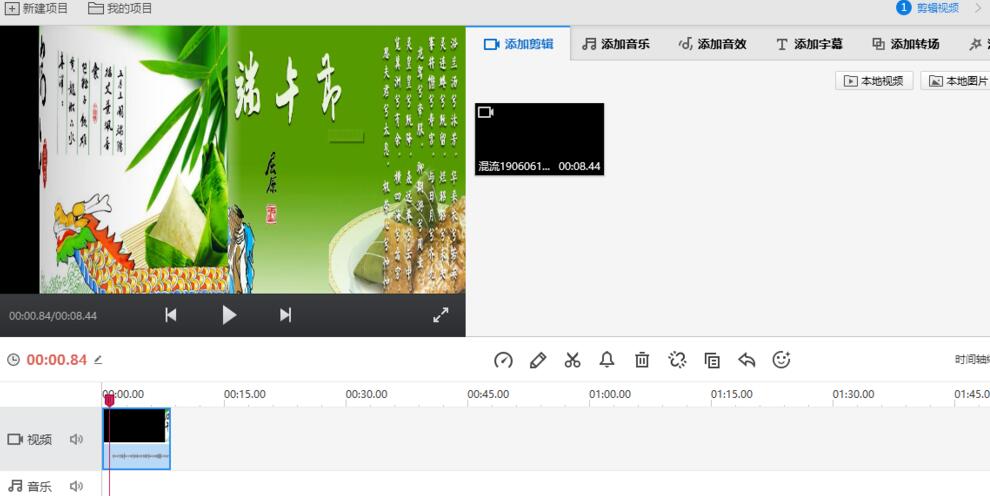Open the speed adjustment gauge tool

(x=503, y=360)
